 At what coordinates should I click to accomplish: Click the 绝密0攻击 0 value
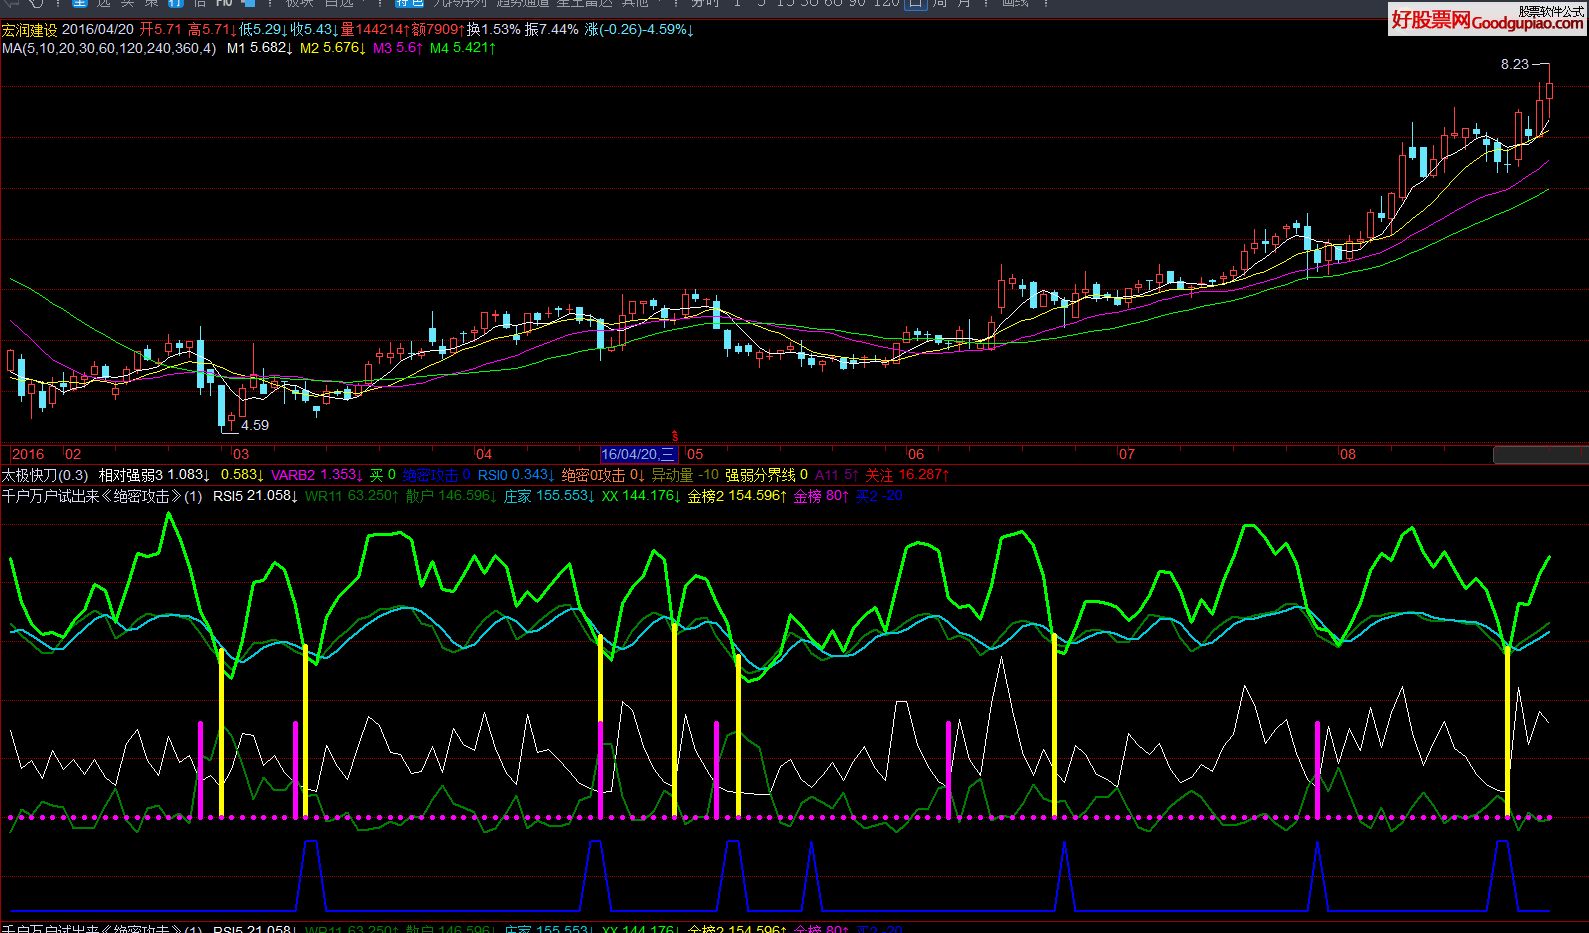[603, 475]
